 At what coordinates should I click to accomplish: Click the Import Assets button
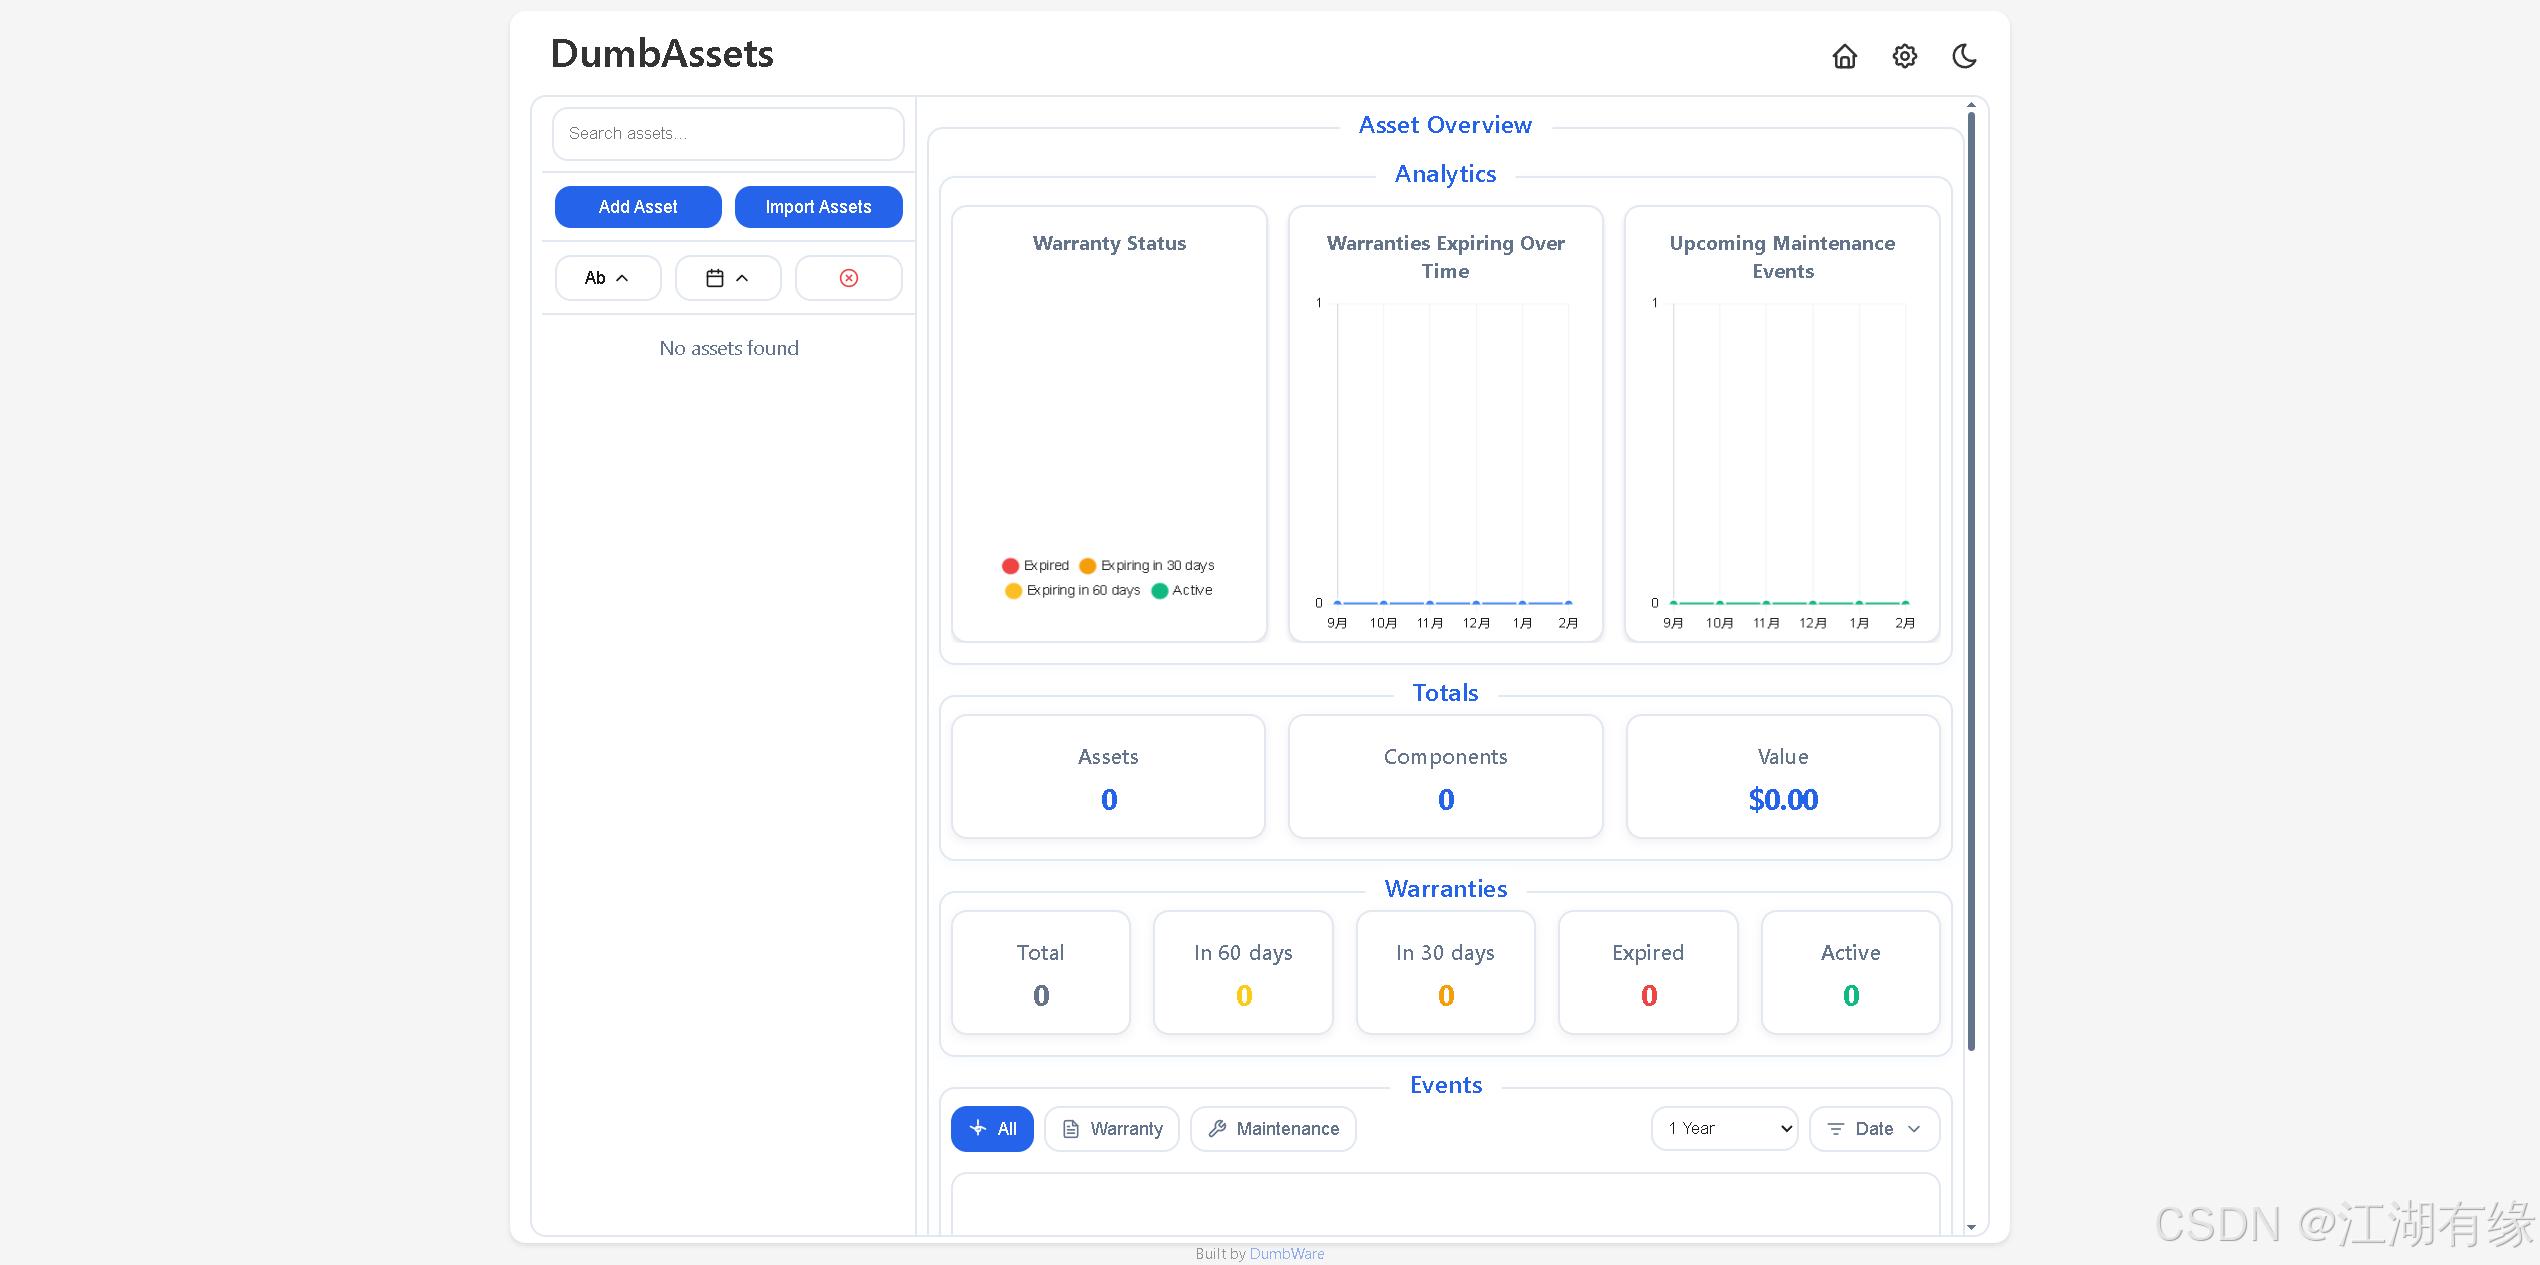point(818,207)
